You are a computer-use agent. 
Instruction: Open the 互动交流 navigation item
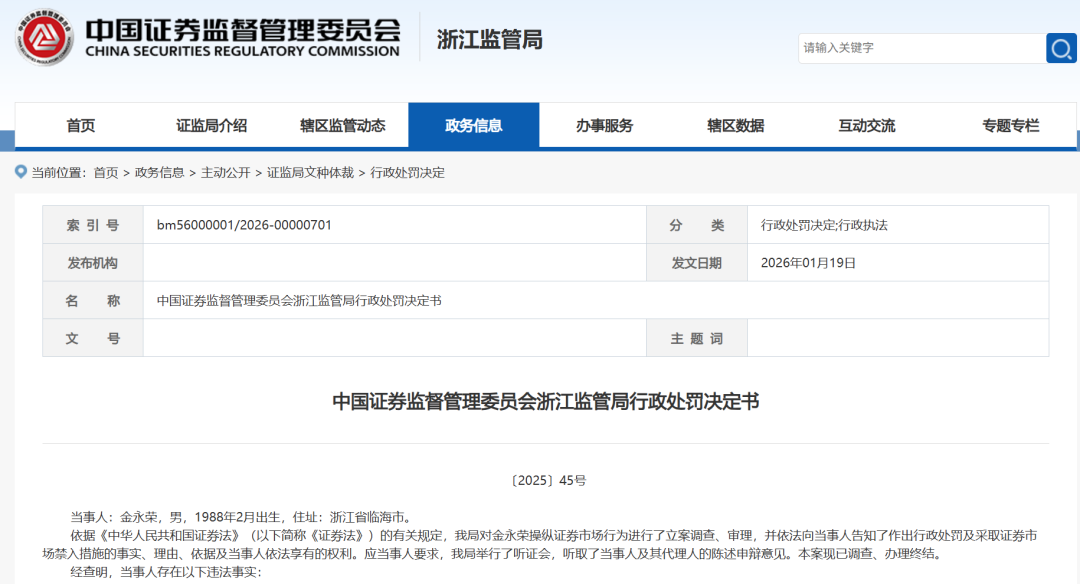pyautogui.click(x=866, y=124)
